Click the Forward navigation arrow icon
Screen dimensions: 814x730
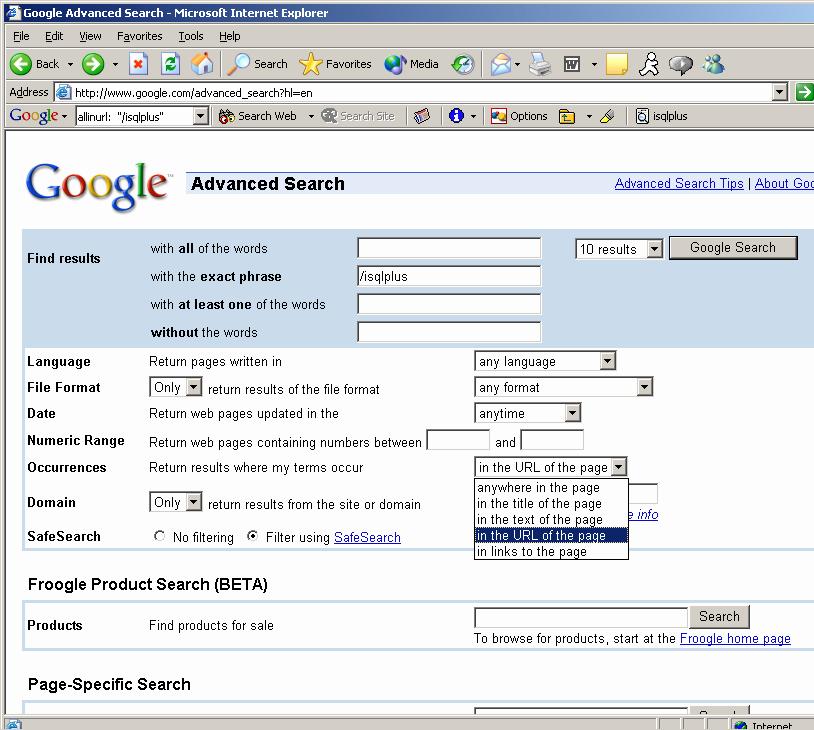click(93, 64)
